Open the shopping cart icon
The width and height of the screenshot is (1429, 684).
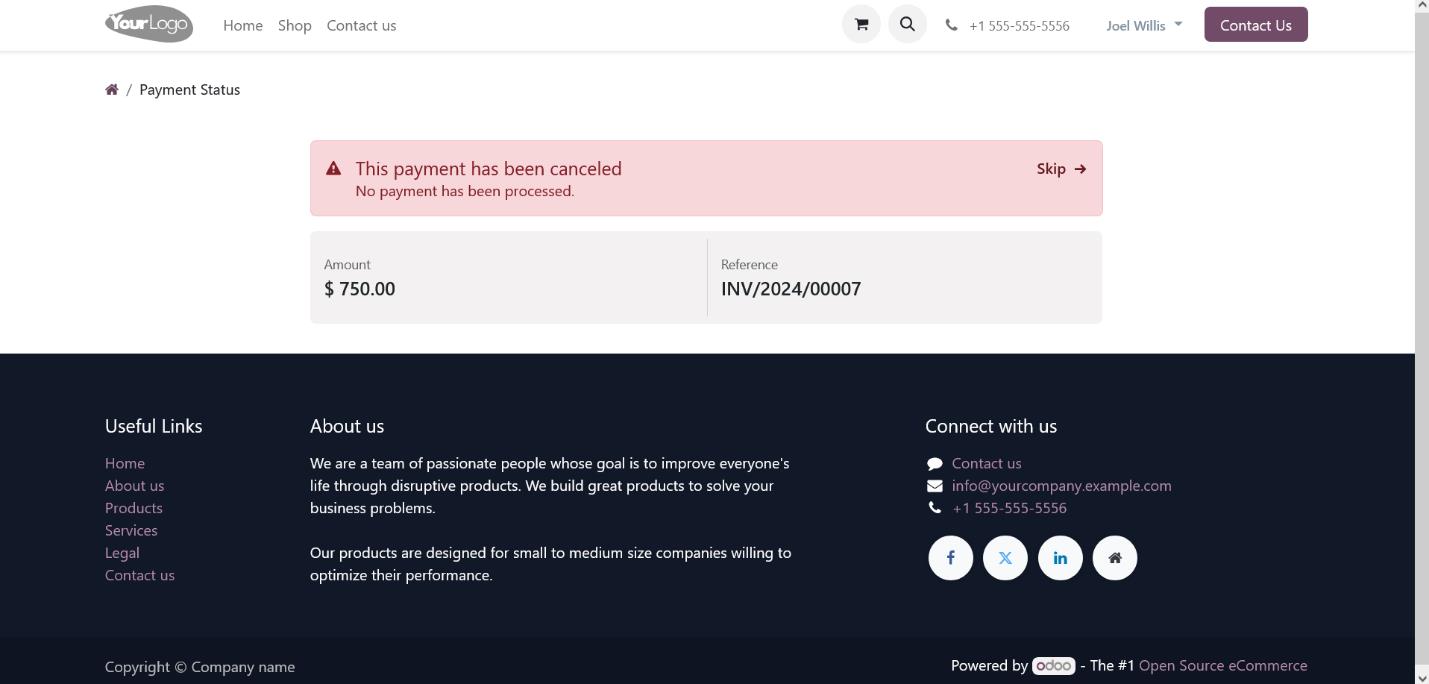pyautogui.click(x=861, y=25)
